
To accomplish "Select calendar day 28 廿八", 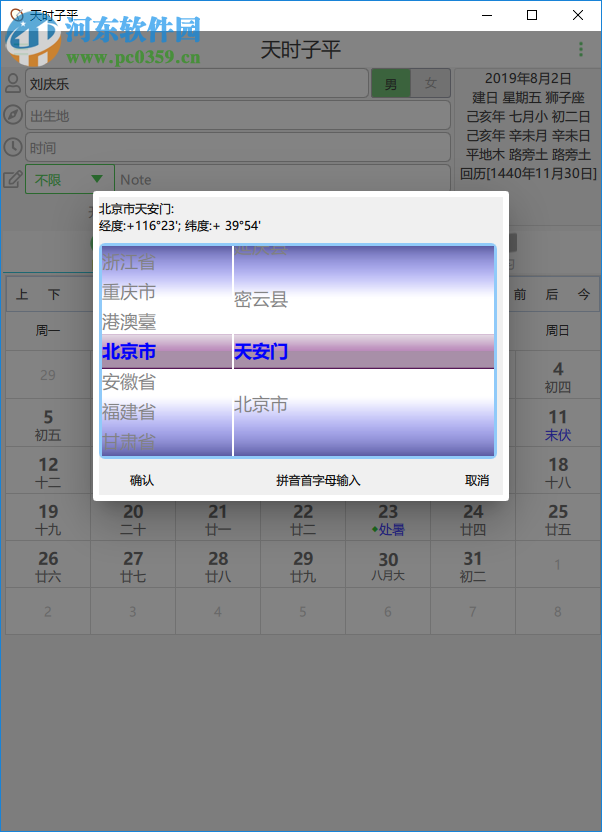I will (218, 565).
